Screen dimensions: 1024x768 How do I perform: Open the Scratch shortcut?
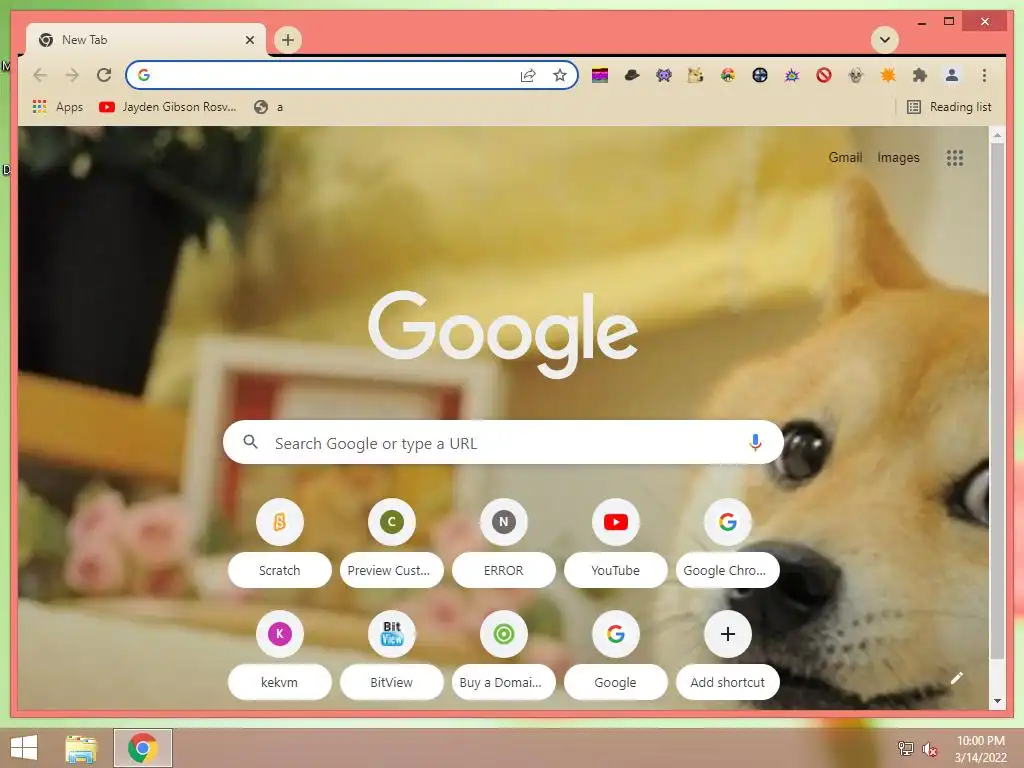pyautogui.click(x=280, y=543)
